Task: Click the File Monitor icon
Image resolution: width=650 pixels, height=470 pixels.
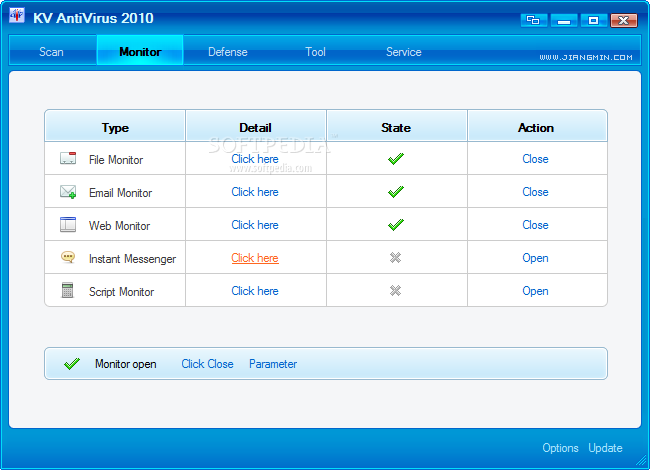Action: (68, 158)
